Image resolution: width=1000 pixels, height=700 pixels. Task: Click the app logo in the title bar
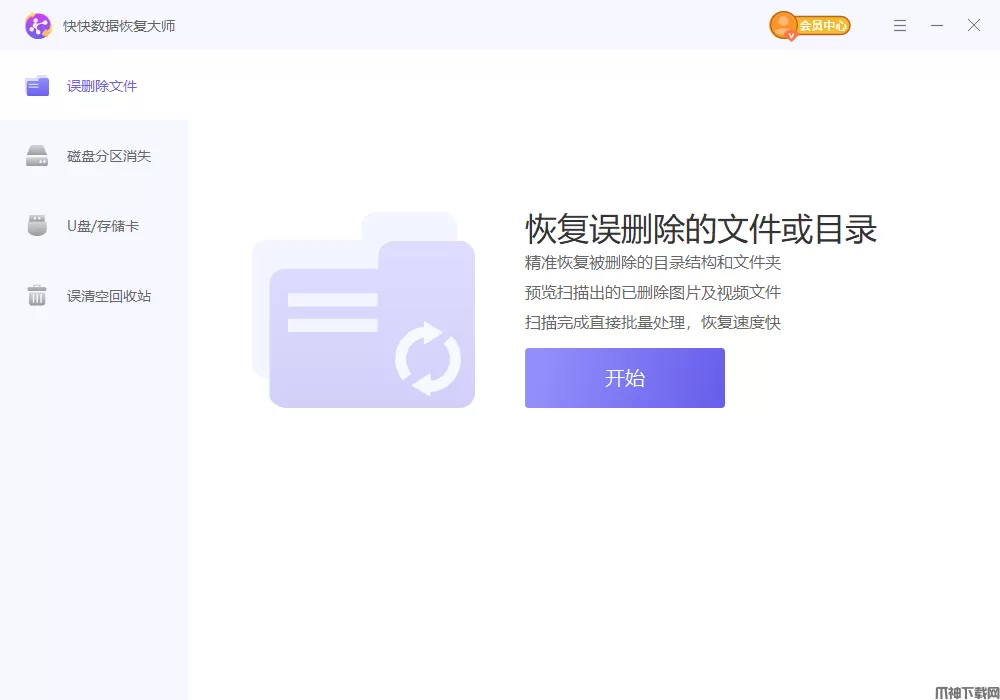38,26
